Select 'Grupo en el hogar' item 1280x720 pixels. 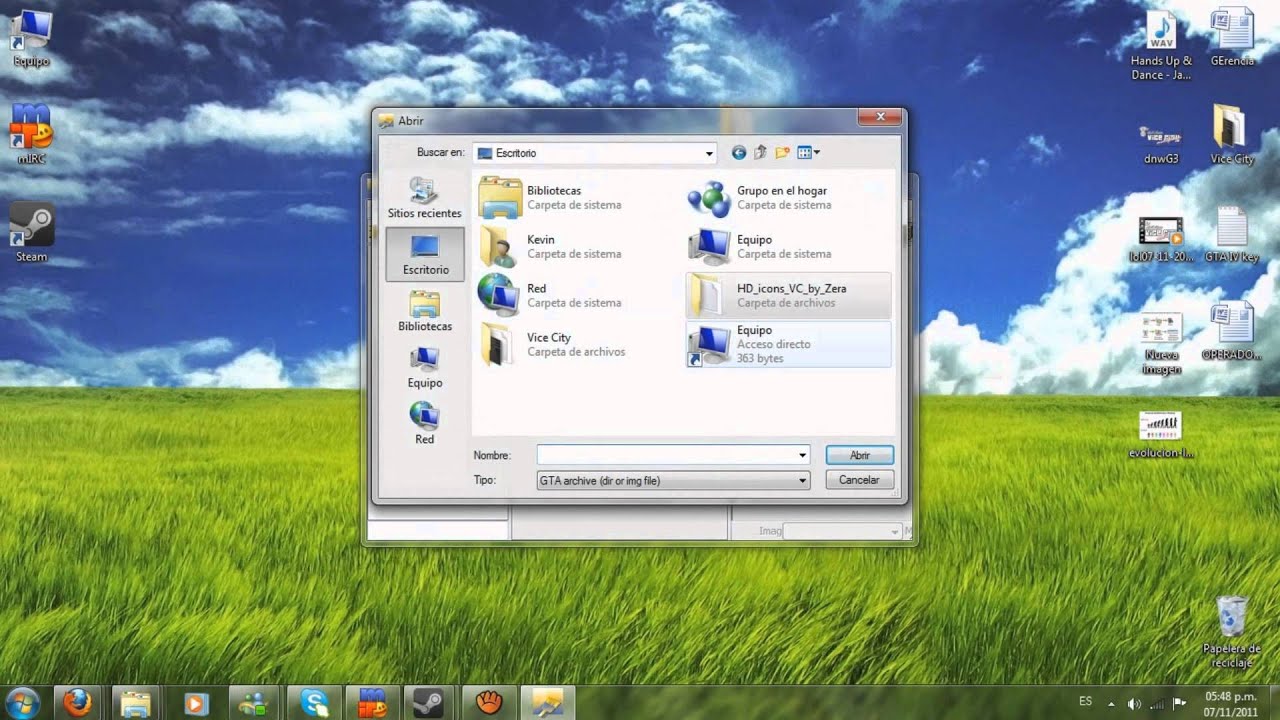(780, 197)
